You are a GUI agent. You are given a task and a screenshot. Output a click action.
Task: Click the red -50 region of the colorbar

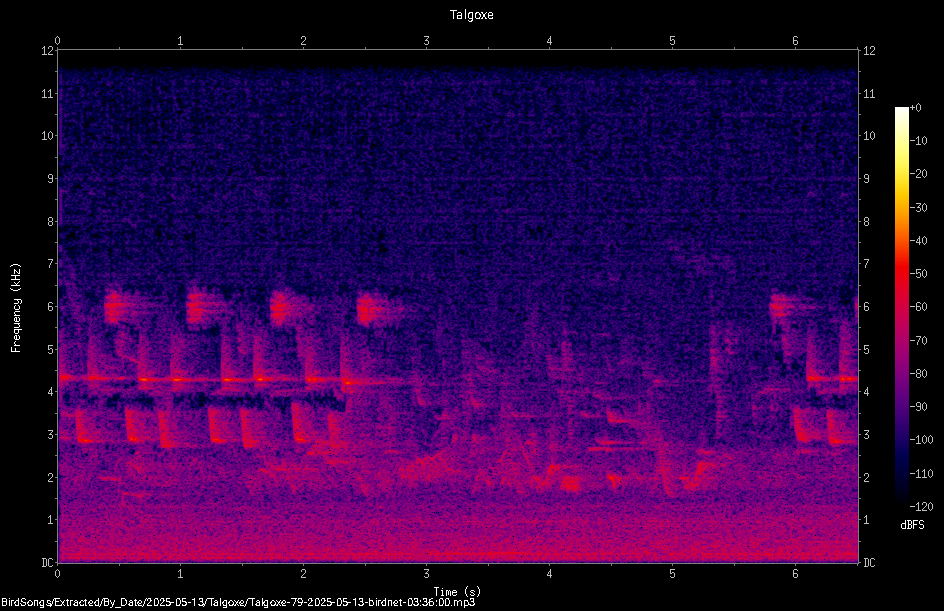[901, 274]
